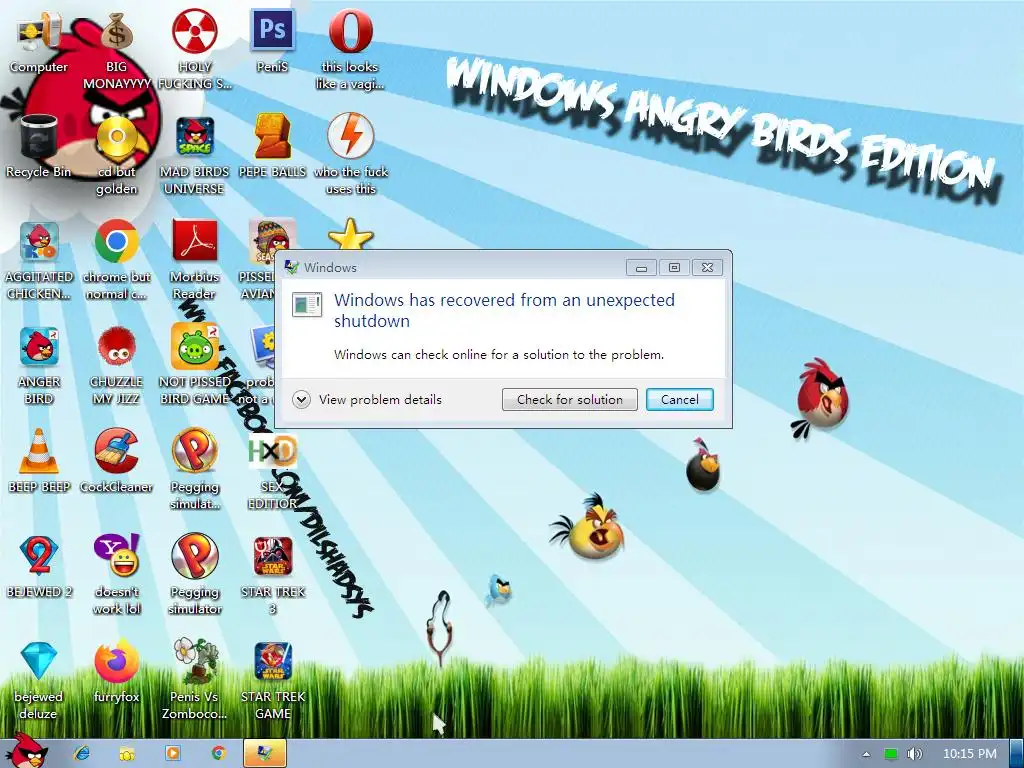Launch BEJEWED 2 desktop icon
The height and width of the screenshot is (768, 1024).
39,566
